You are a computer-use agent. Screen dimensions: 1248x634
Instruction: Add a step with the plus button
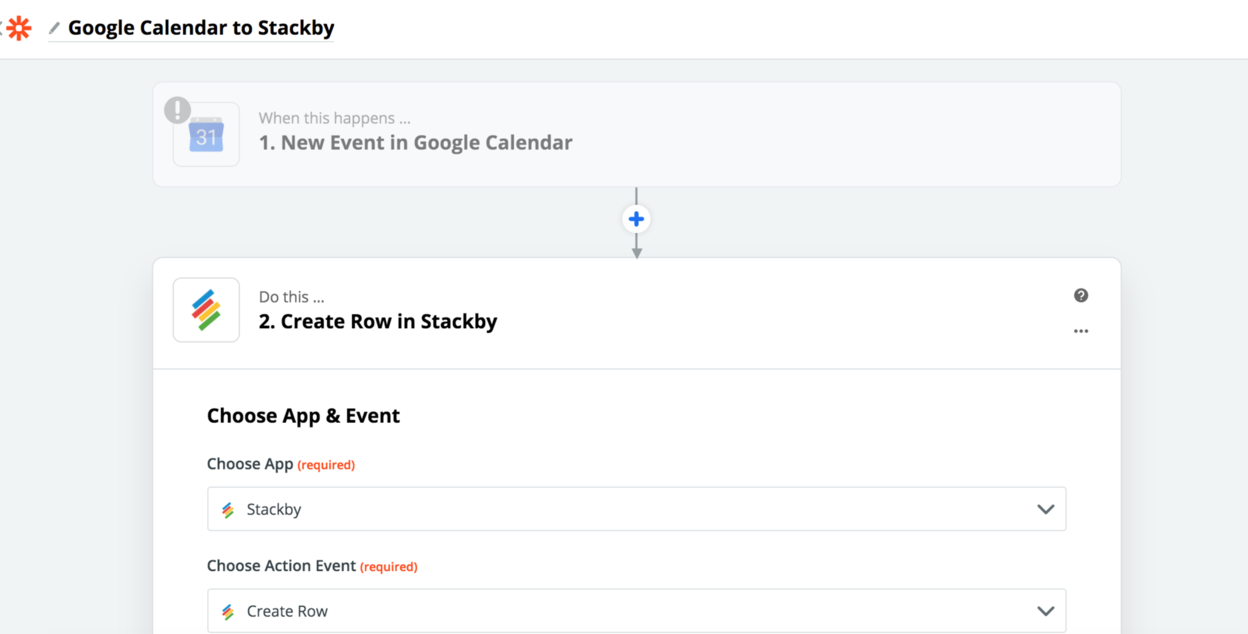point(636,219)
